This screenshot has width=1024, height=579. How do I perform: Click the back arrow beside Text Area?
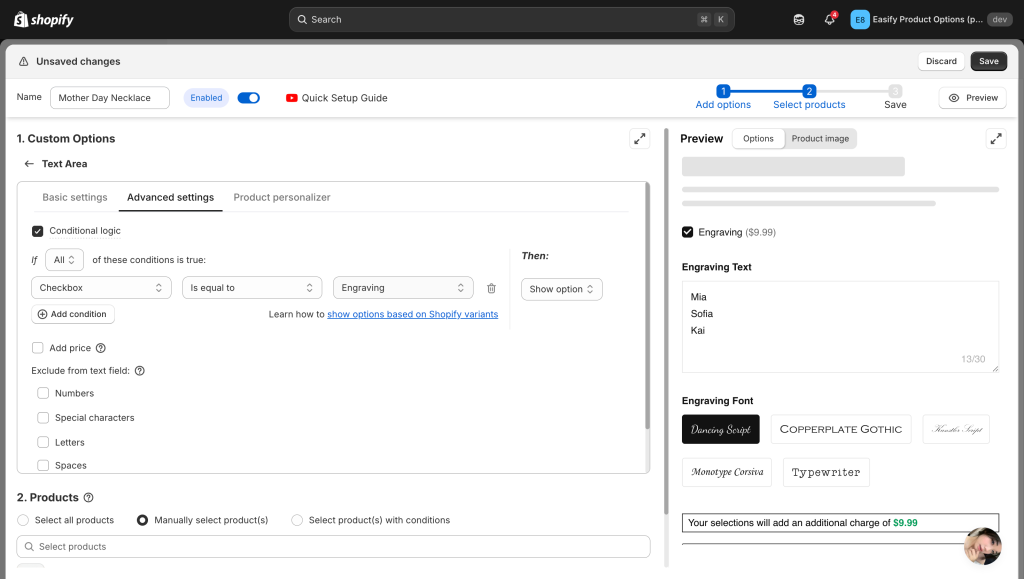(x=29, y=164)
